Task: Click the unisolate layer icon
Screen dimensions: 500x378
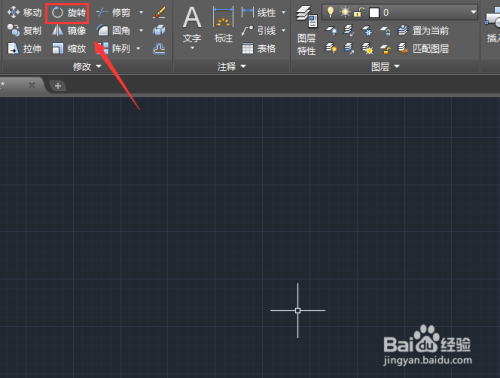Action: [x=349, y=49]
